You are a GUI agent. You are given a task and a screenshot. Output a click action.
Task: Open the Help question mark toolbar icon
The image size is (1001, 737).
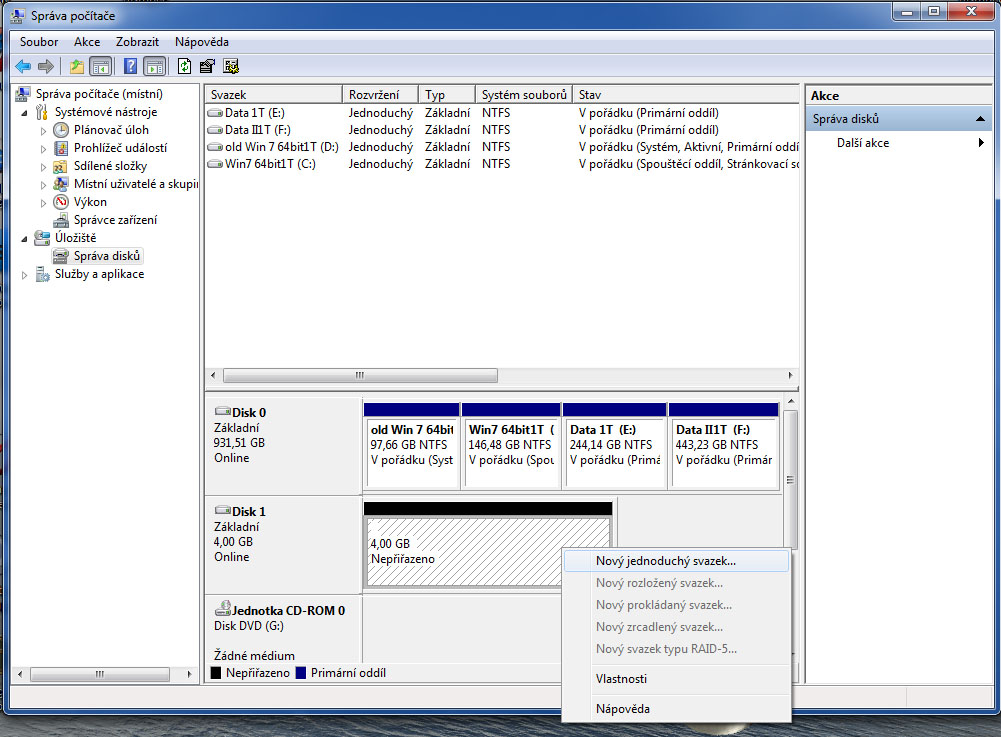point(130,66)
